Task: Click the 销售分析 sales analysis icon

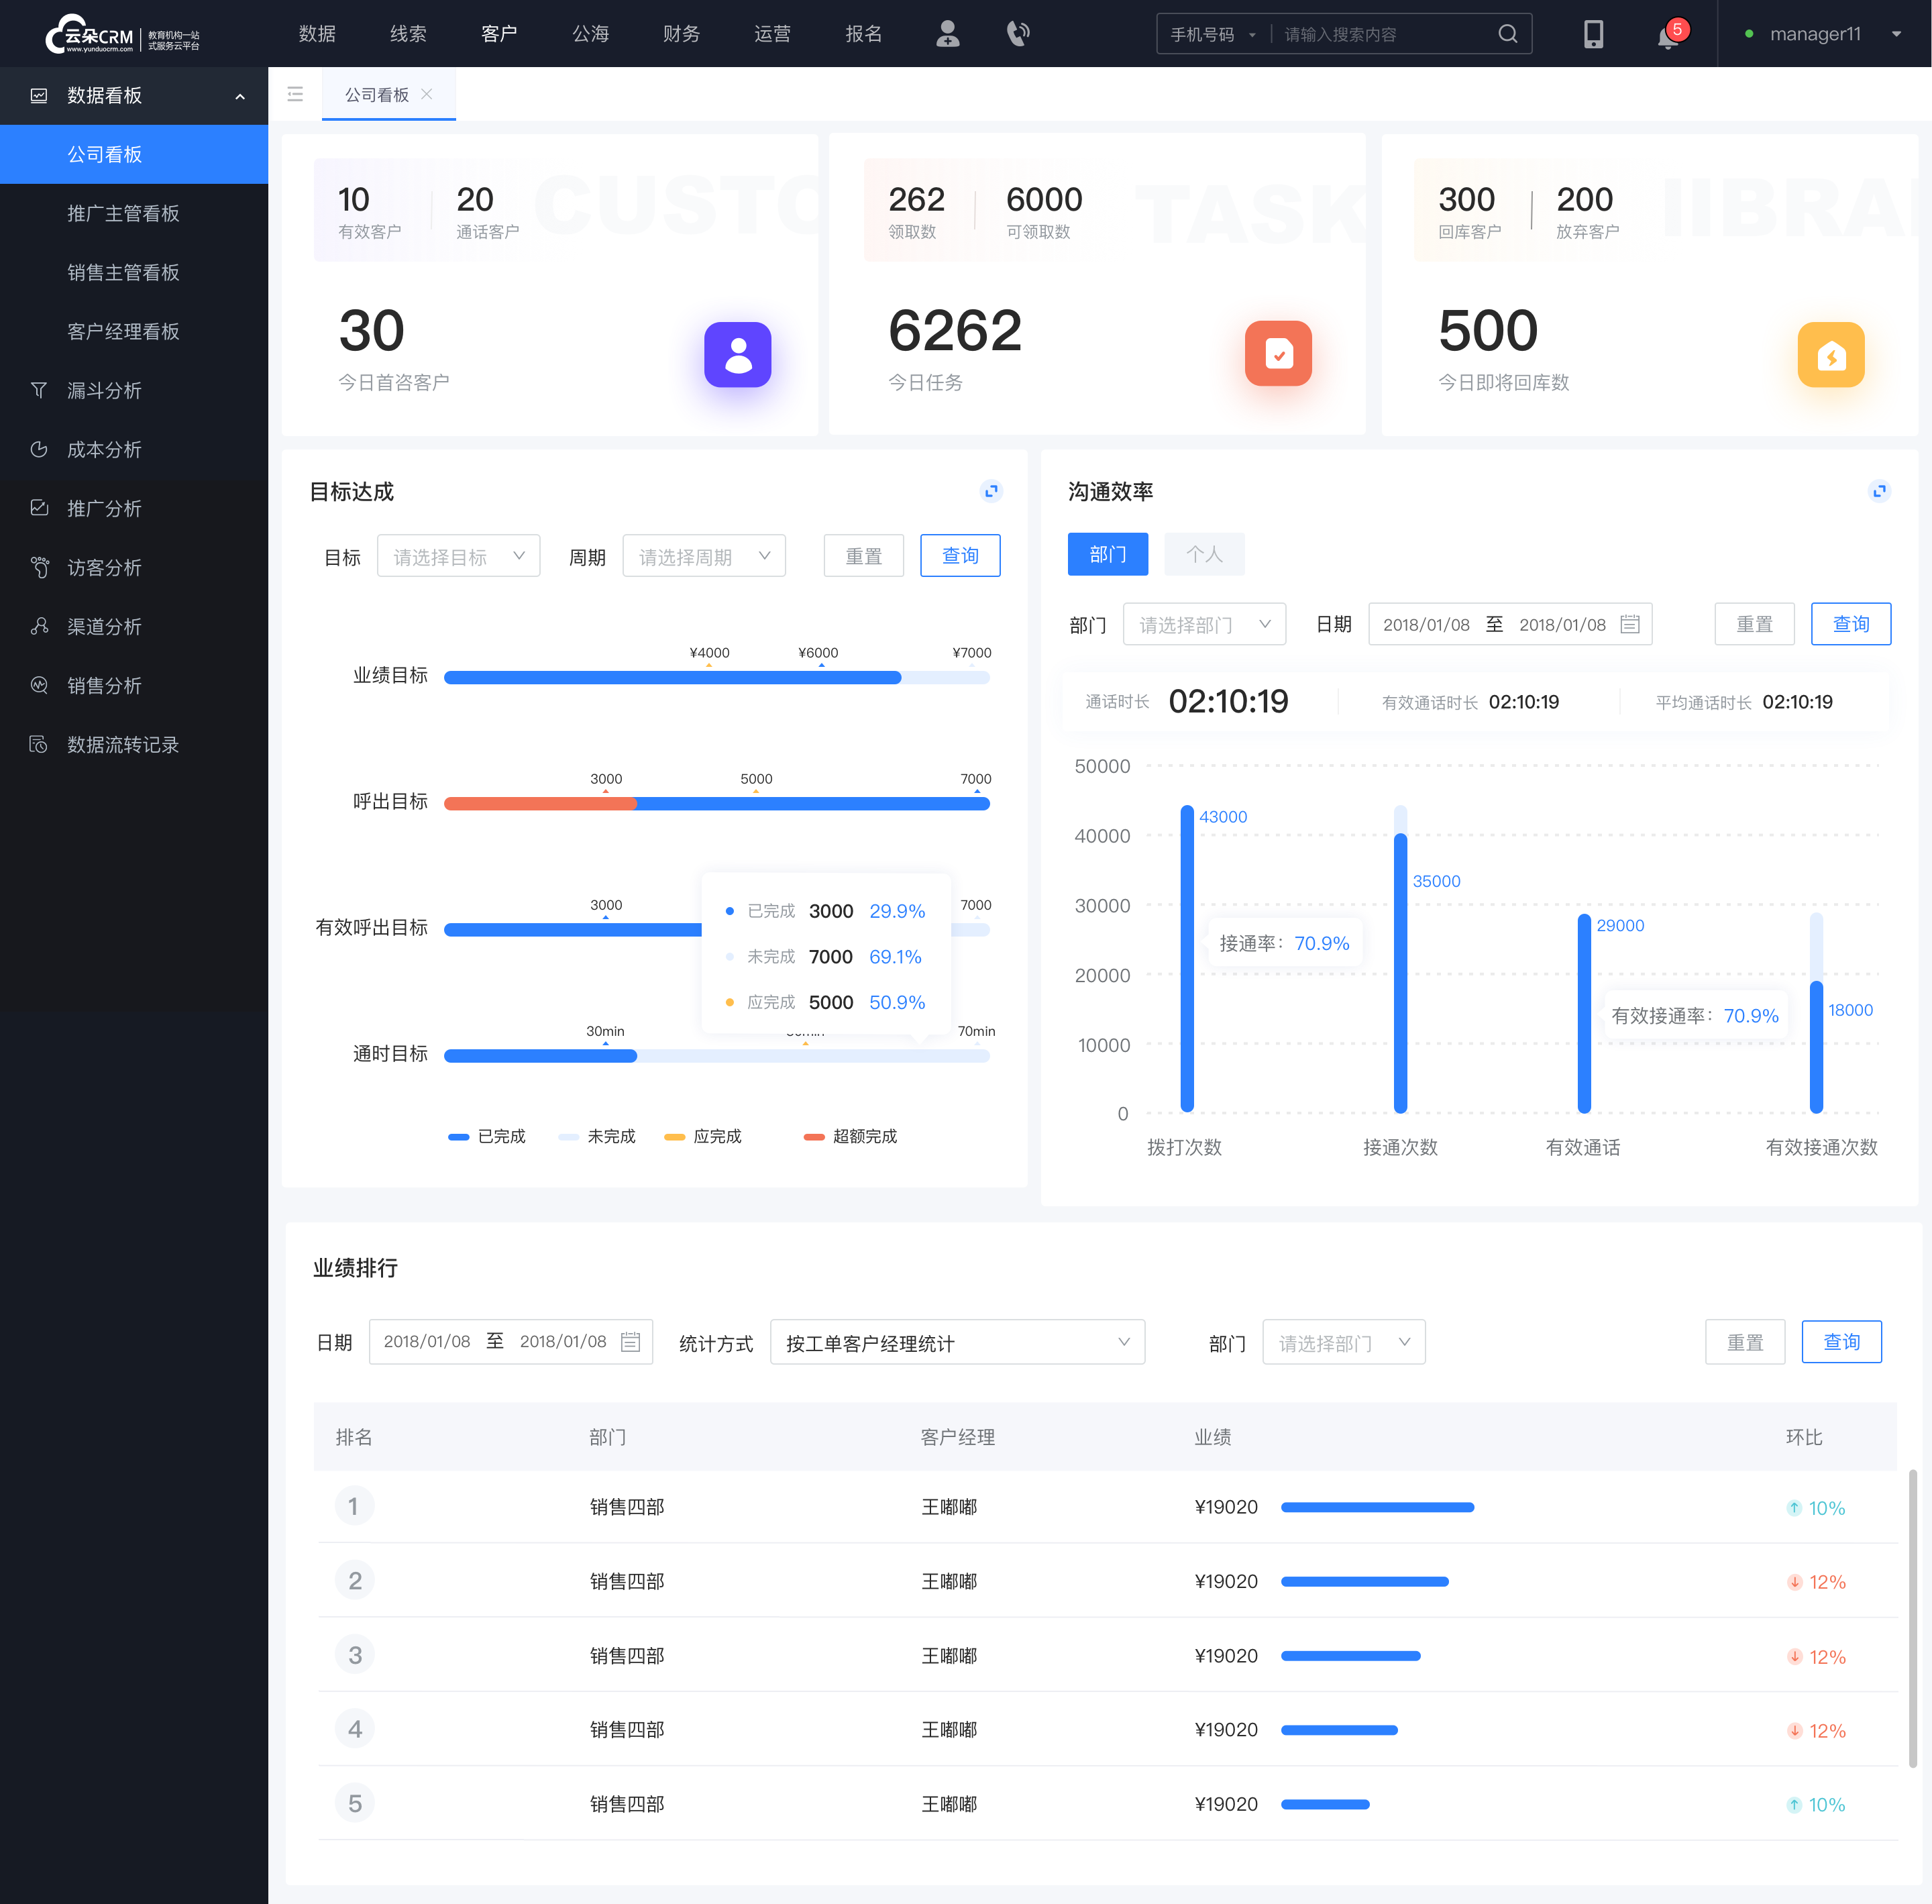Action: click(x=38, y=684)
